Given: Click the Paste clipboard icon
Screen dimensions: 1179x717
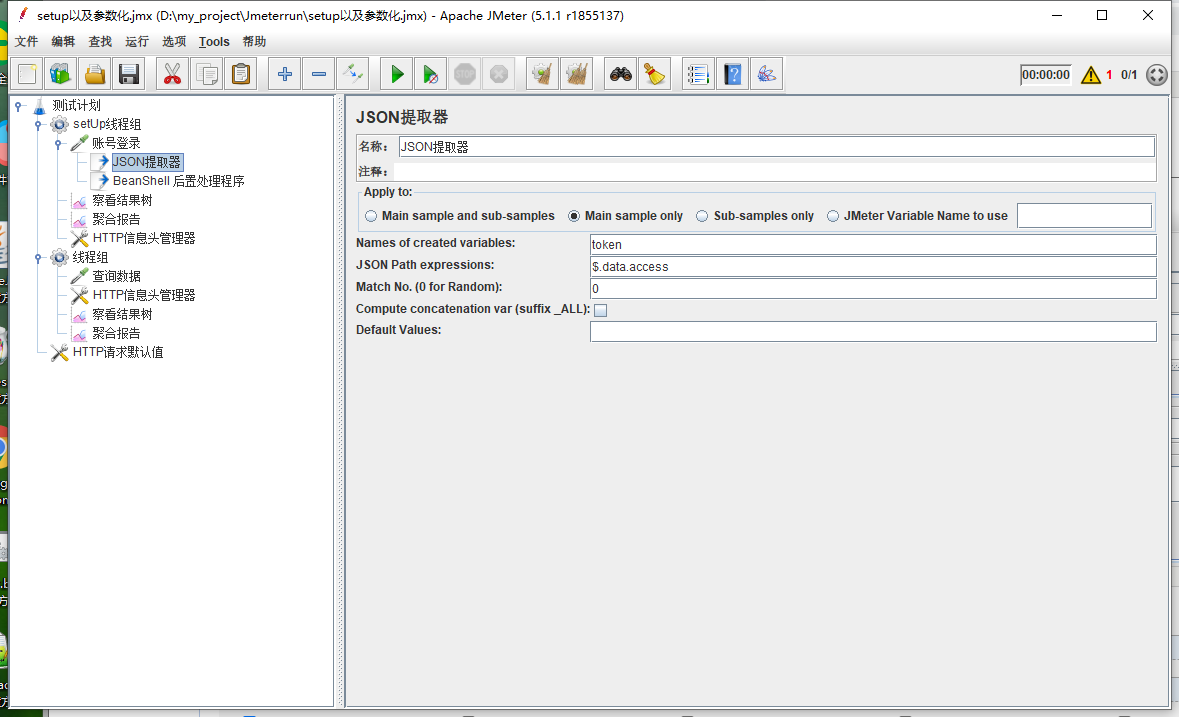Looking at the screenshot, I should [x=241, y=74].
